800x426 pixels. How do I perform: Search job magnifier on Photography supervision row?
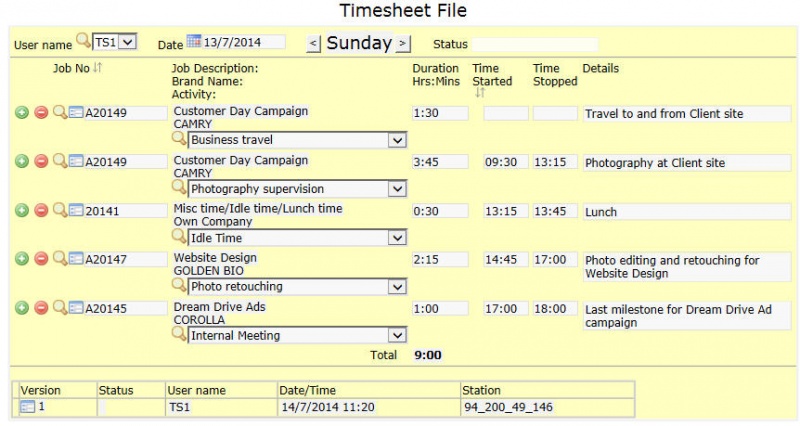60,161
